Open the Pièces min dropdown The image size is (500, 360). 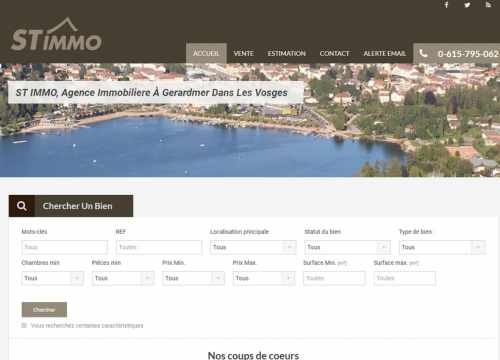click(x=123, y=278)
